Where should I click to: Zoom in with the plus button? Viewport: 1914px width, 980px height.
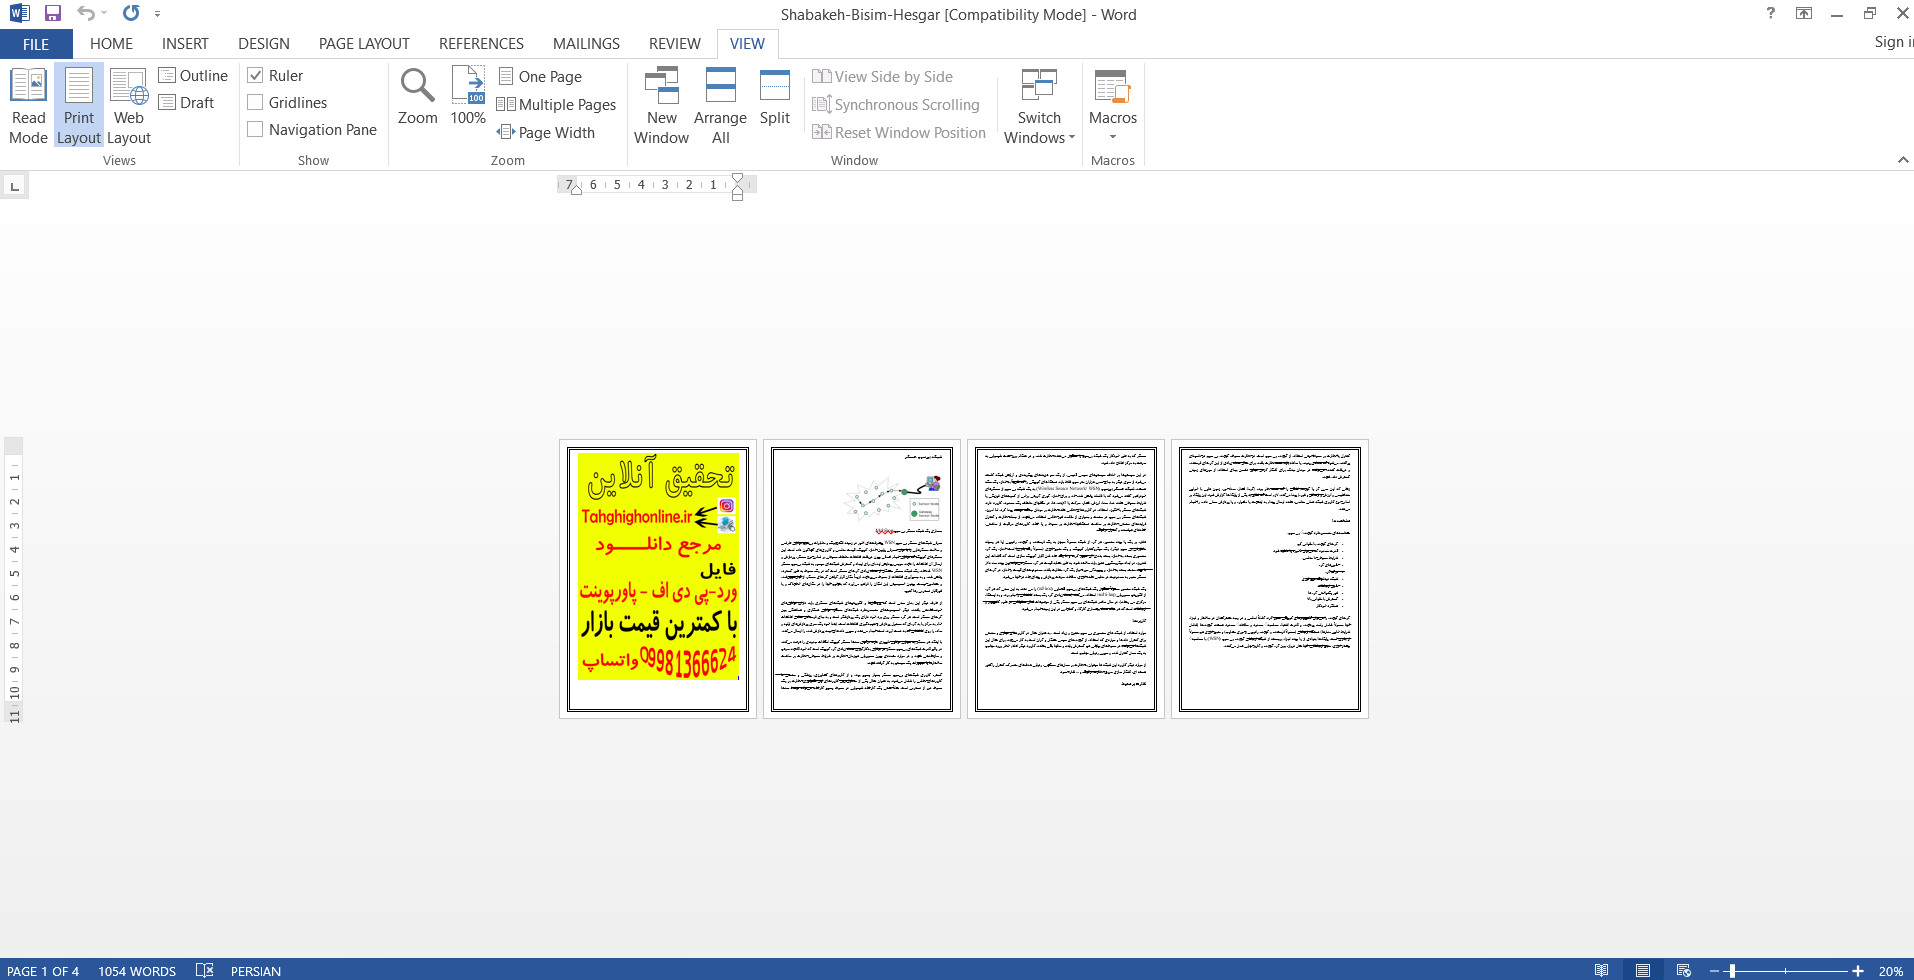[x=1858, y=970]
